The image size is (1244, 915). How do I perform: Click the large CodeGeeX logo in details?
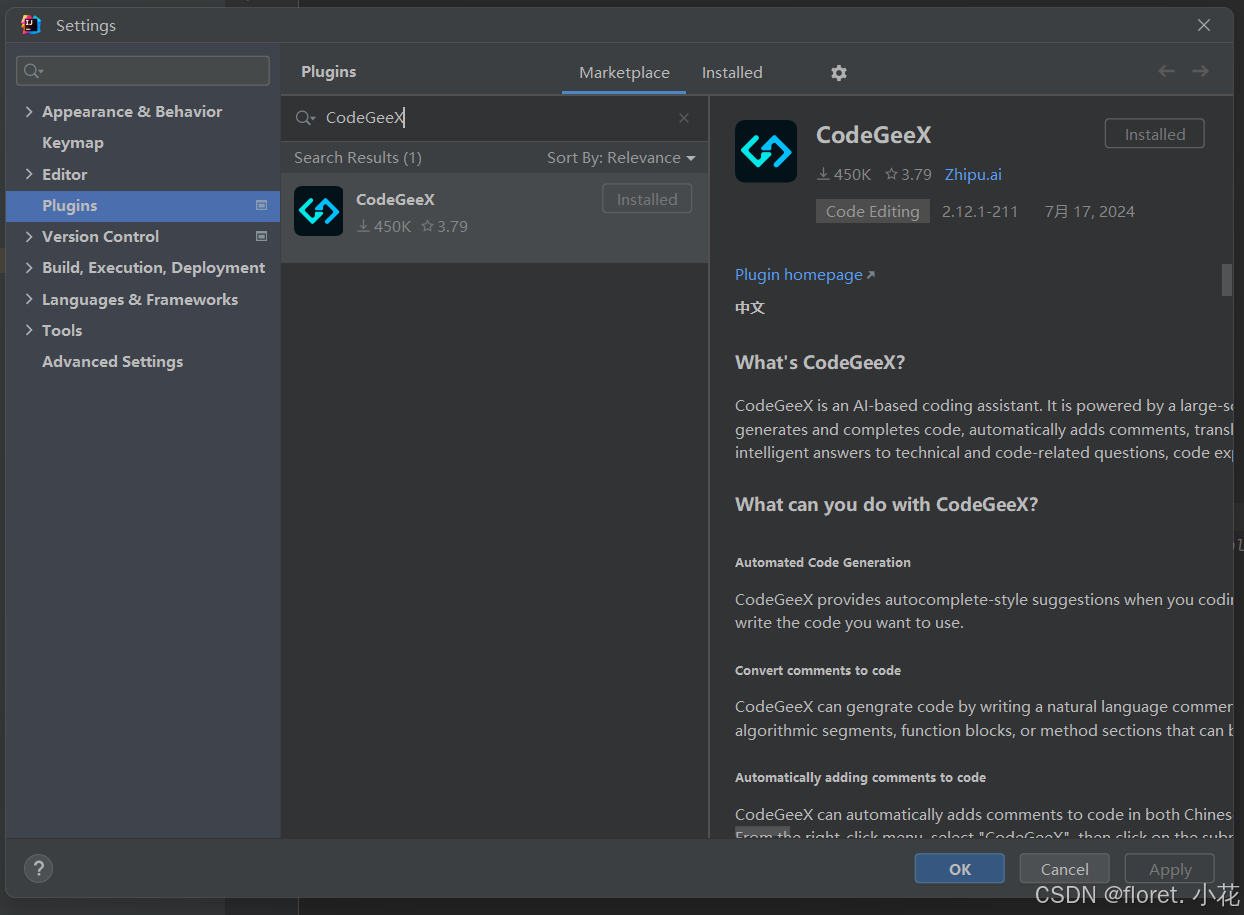tap(766, 151)
